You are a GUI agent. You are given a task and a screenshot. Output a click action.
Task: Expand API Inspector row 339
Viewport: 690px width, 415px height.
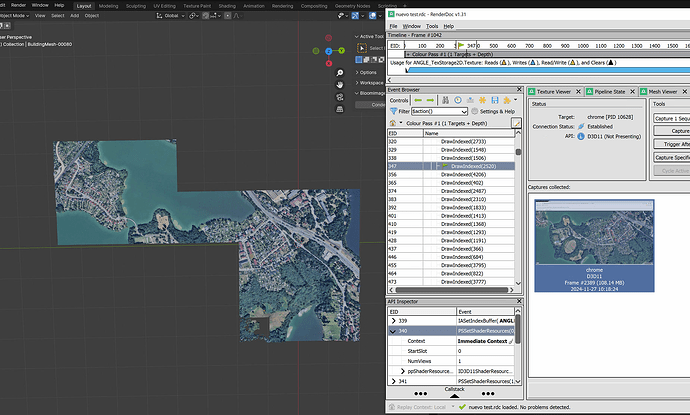click(393, 321)
